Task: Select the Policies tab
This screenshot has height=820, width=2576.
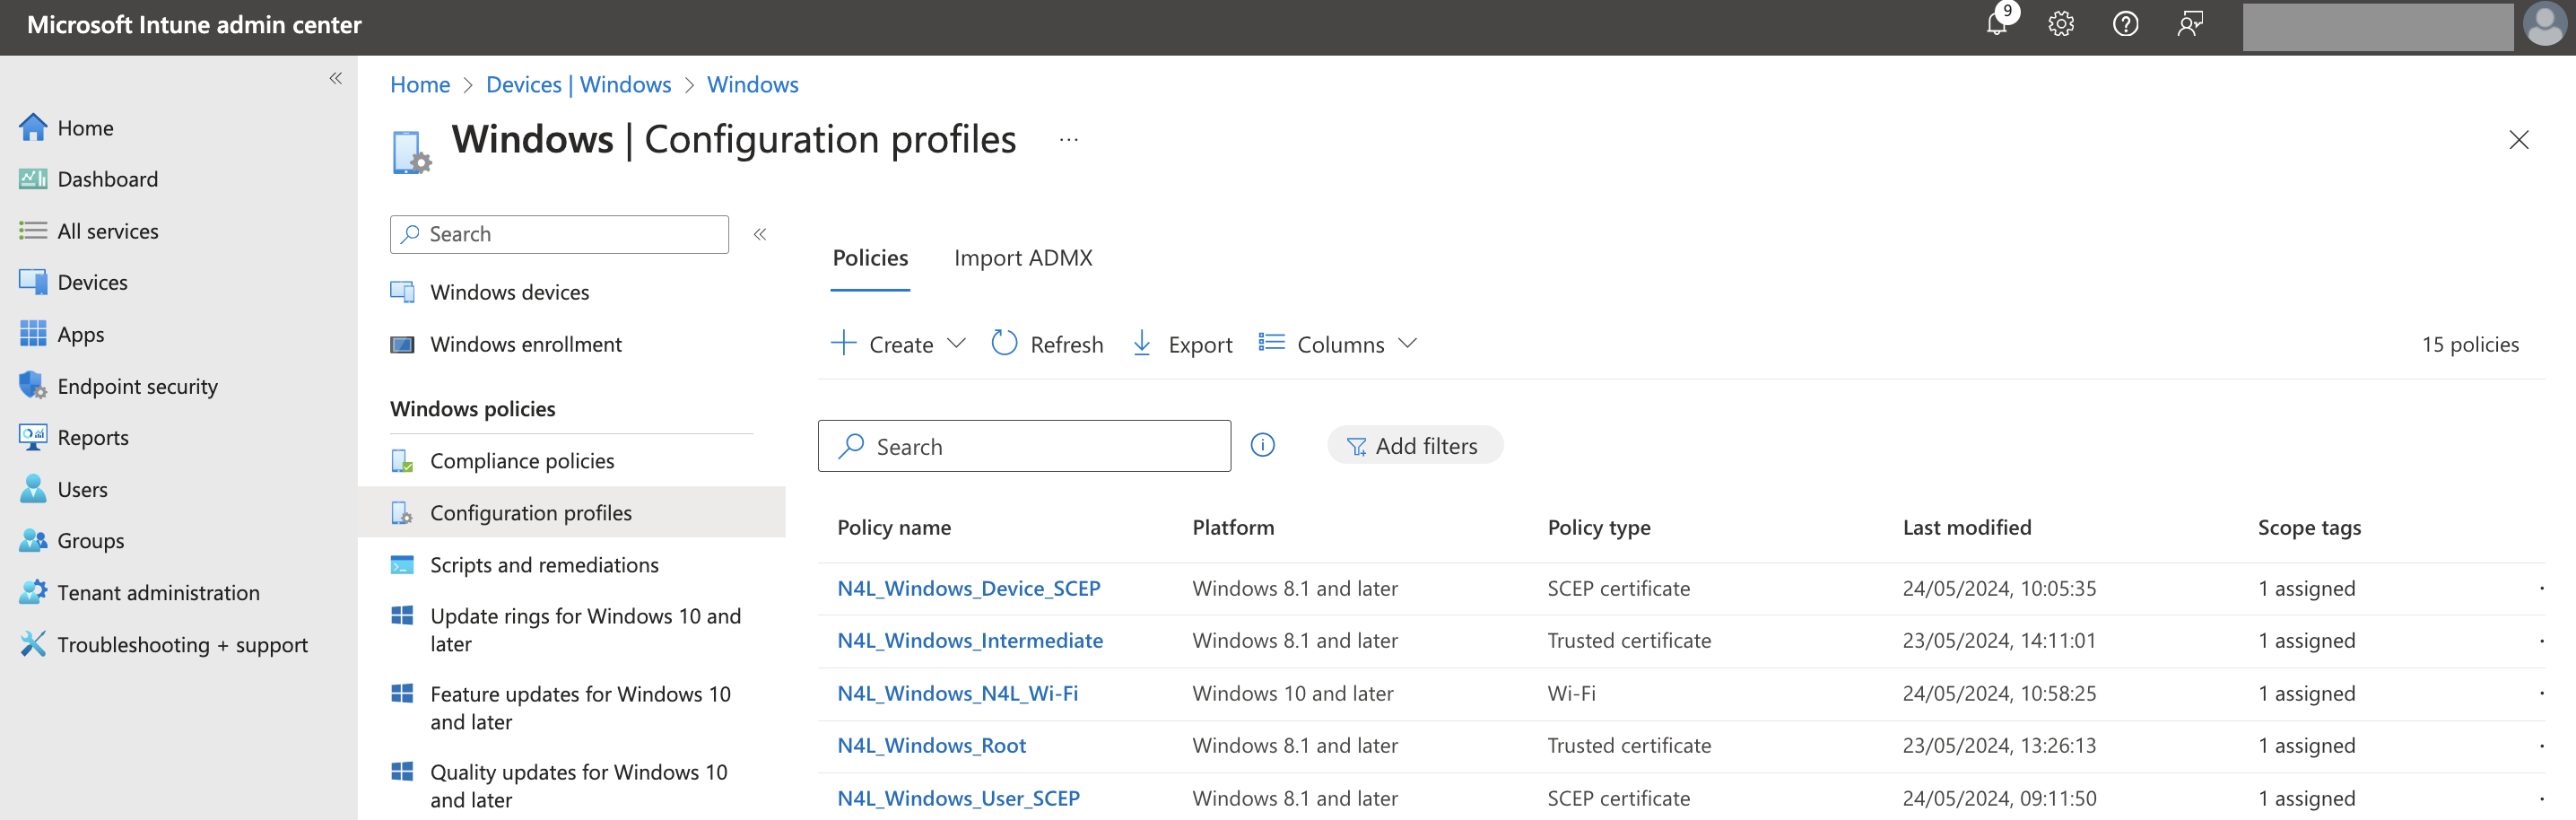Action: click(869, 257)
